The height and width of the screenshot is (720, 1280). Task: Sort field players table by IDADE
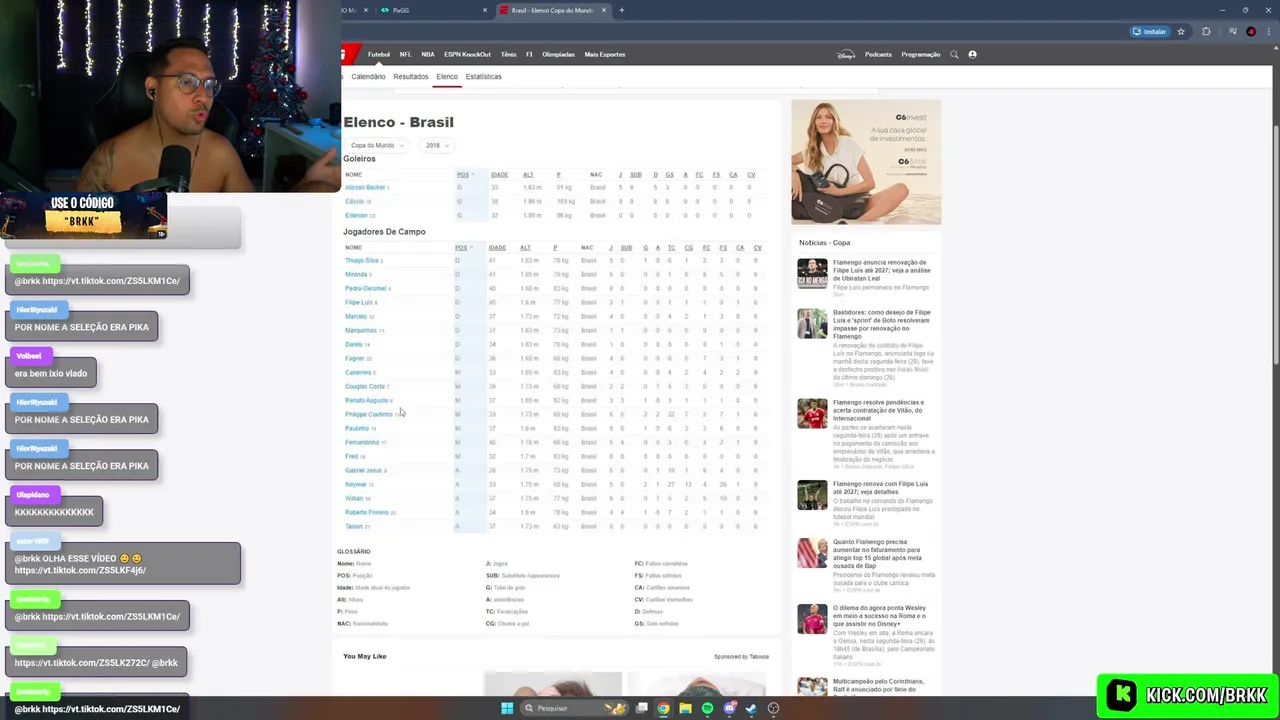(x=497, y=247)
